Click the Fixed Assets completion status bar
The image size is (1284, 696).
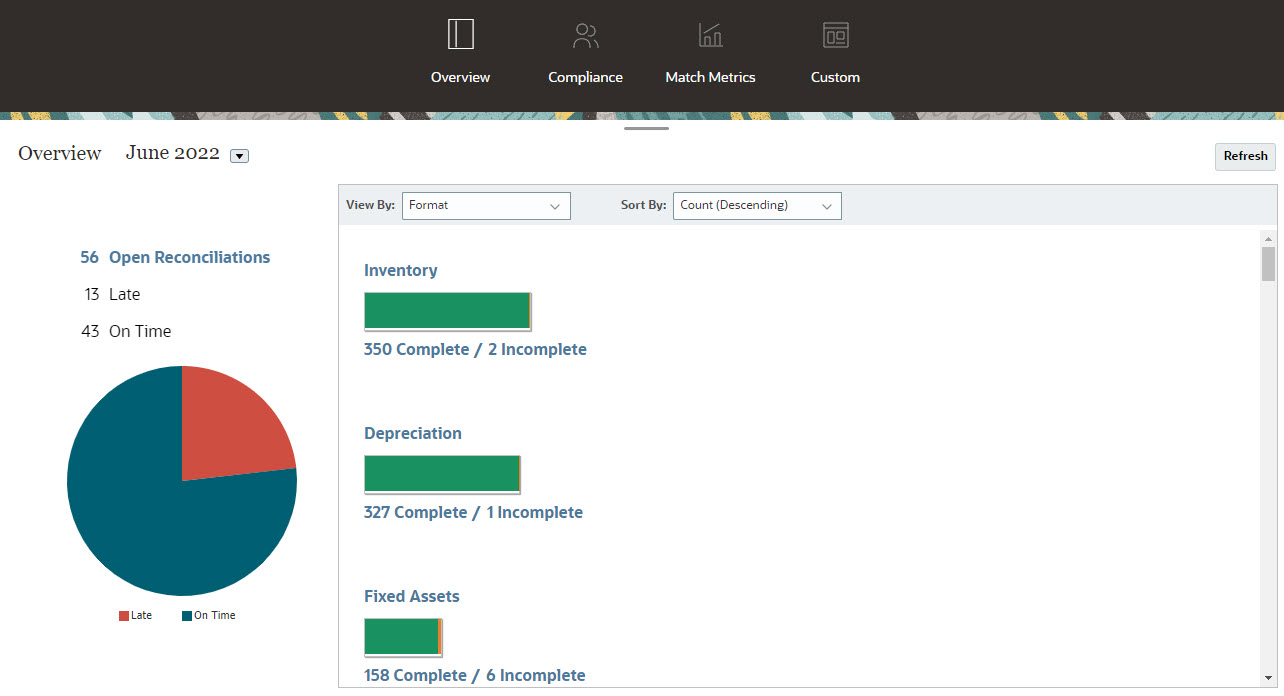tap(402, 636)
